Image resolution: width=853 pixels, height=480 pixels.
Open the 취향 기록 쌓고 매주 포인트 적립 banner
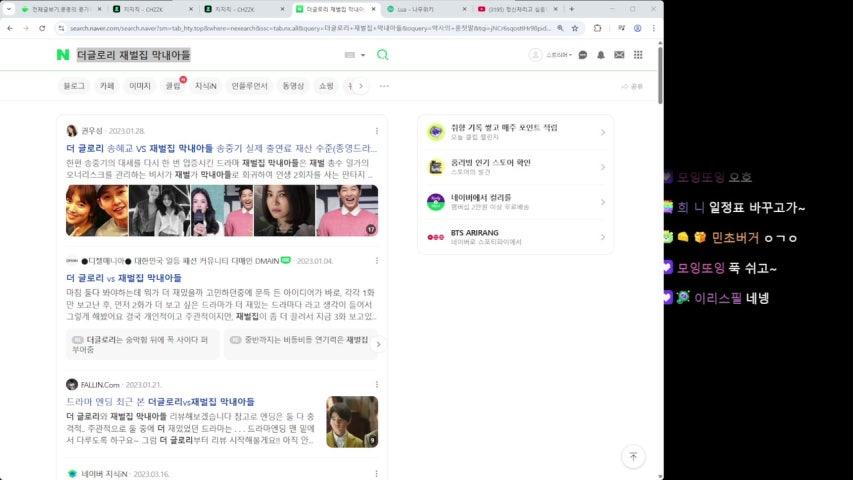[515, 132]
